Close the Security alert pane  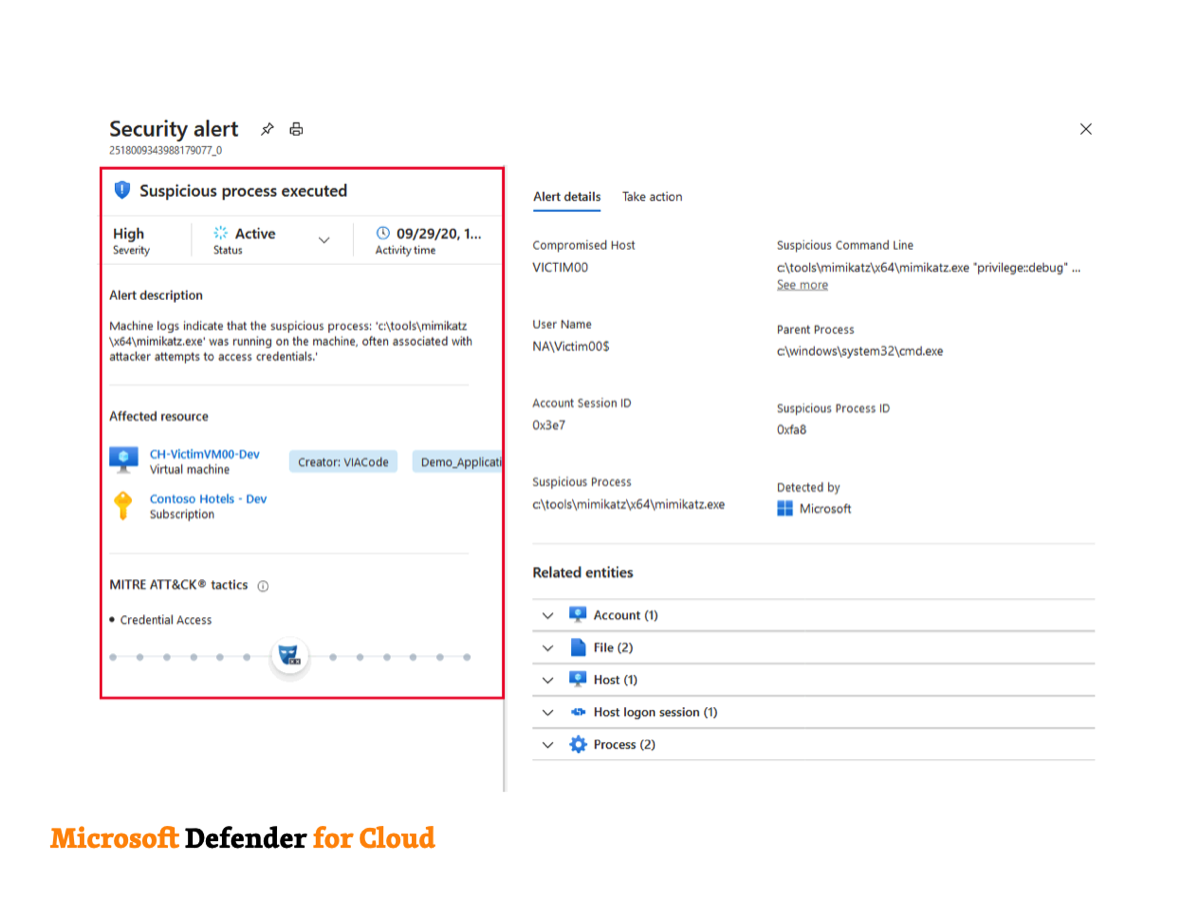1086,129
